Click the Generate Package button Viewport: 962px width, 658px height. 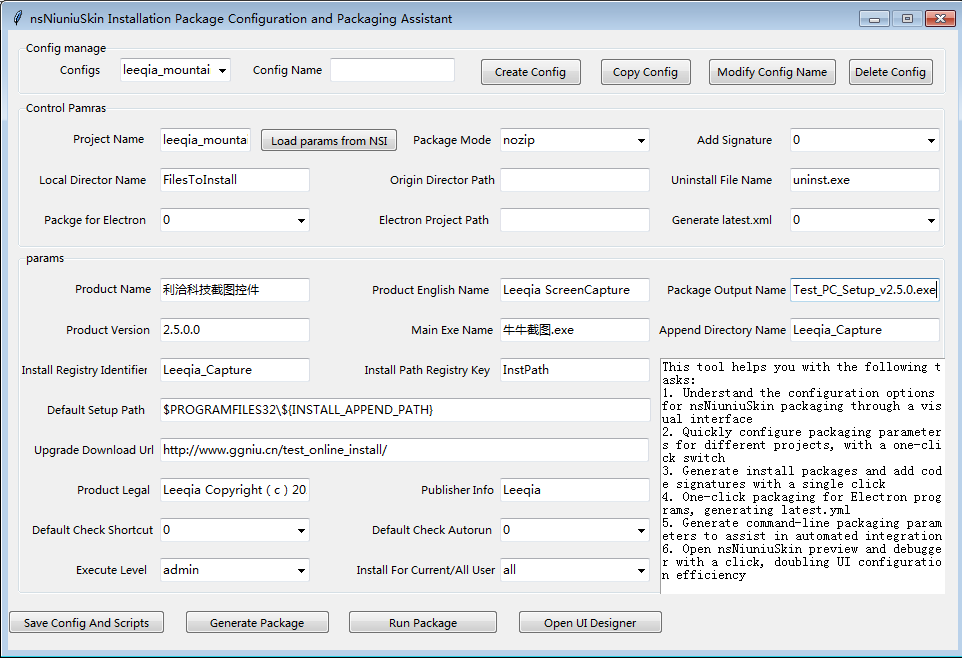click(257, 622)
